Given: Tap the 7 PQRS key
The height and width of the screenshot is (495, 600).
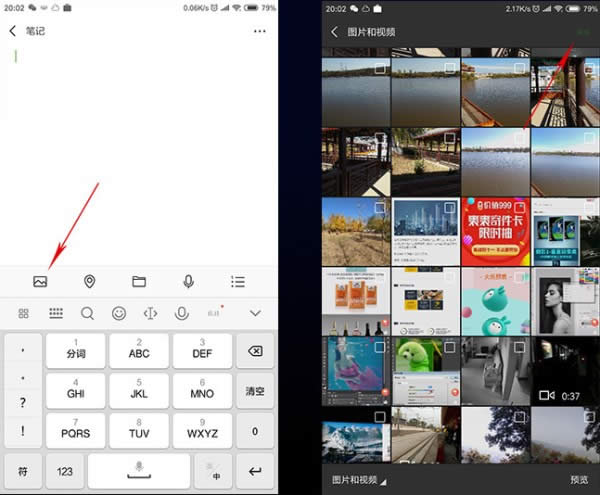Looking at the screenshot, I should pos(75,431).
